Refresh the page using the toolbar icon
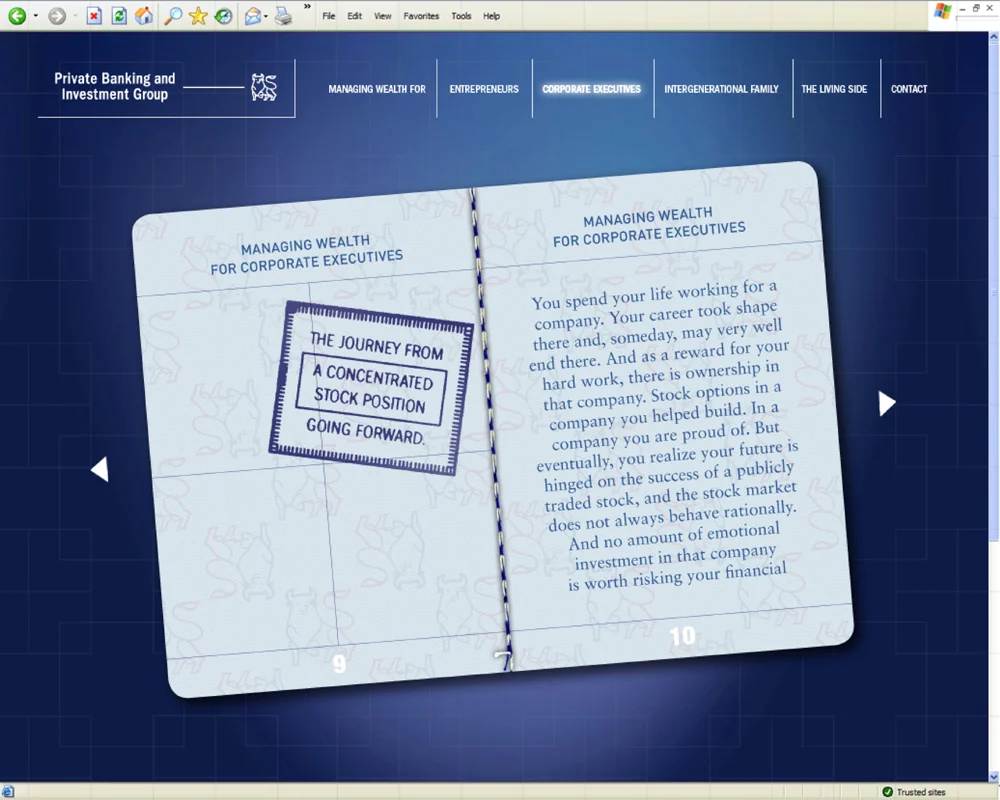The height and width of the screenshot is (800, 1000). coord(119,16)
